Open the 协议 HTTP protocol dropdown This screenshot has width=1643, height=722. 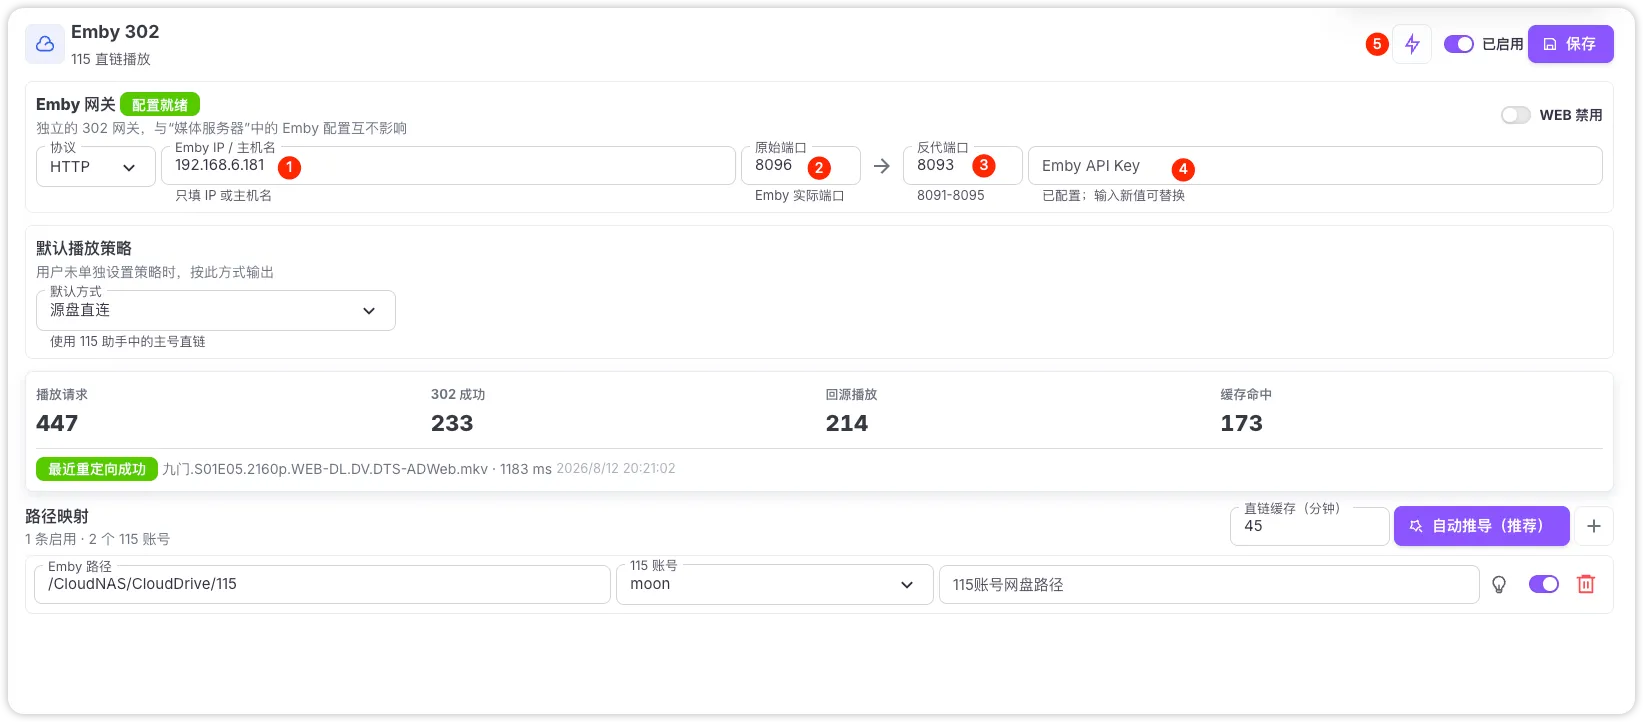click(96, 166)
